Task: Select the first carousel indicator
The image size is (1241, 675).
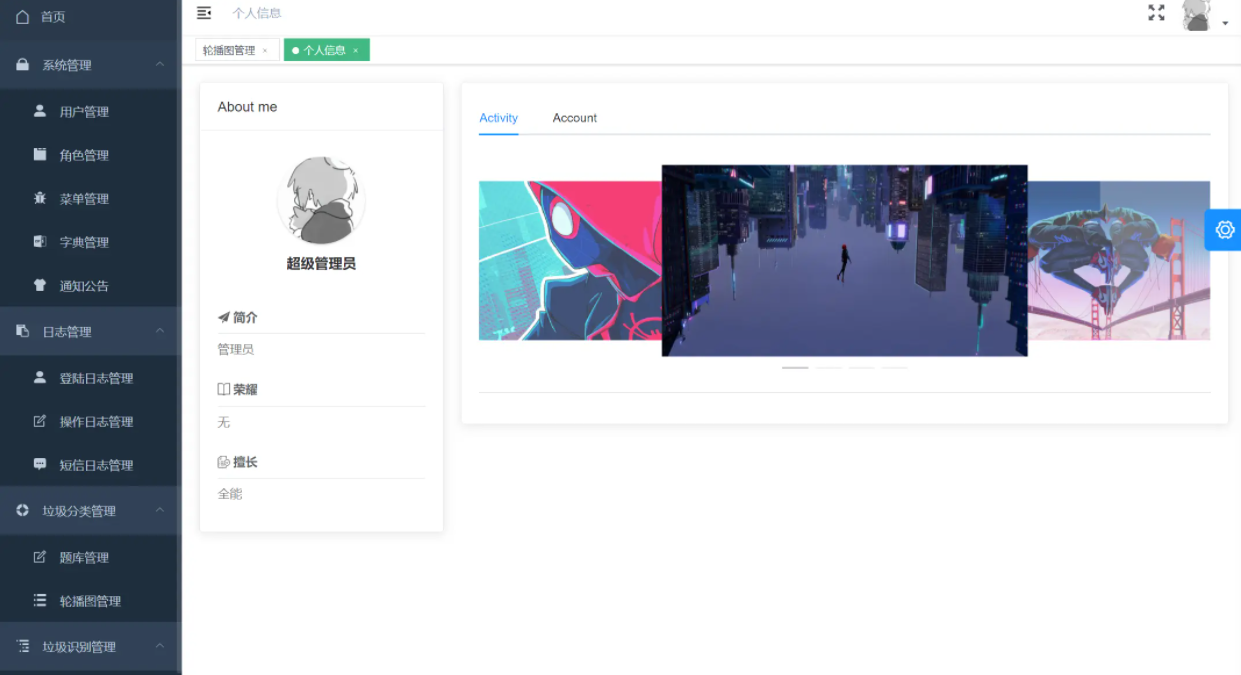Action: tap(795, 368)
